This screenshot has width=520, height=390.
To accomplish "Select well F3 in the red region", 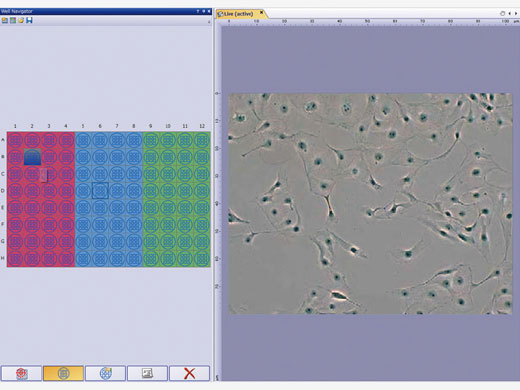I will coord(49,225).
